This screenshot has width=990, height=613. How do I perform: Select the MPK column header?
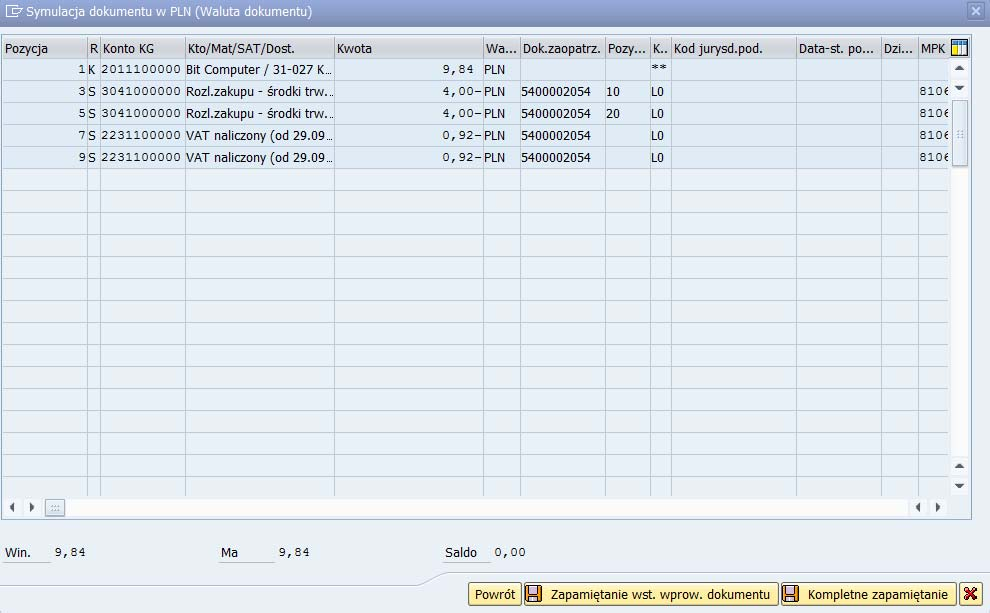[933, 49]
